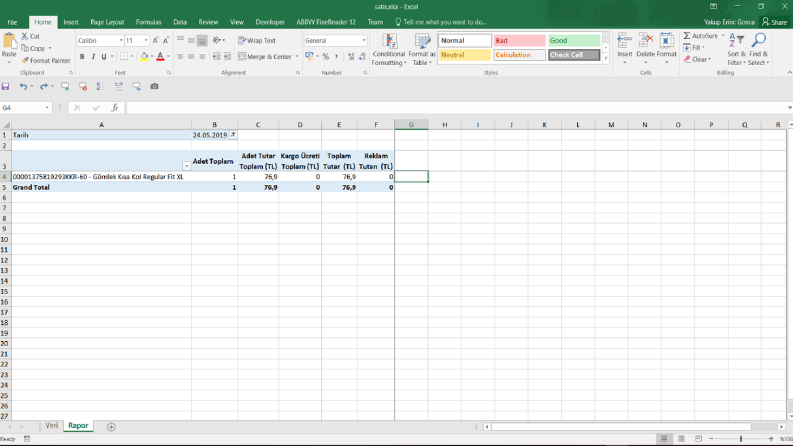793x446 pixels.
Task: Apply the Font Color red A icon
Action: click(x=160, y=57)
